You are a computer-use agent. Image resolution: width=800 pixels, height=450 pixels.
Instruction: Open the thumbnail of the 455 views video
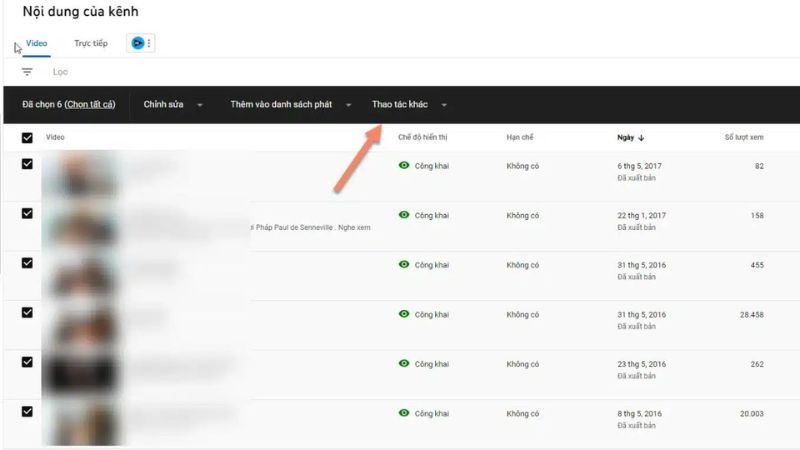click(x=80, y=274)
